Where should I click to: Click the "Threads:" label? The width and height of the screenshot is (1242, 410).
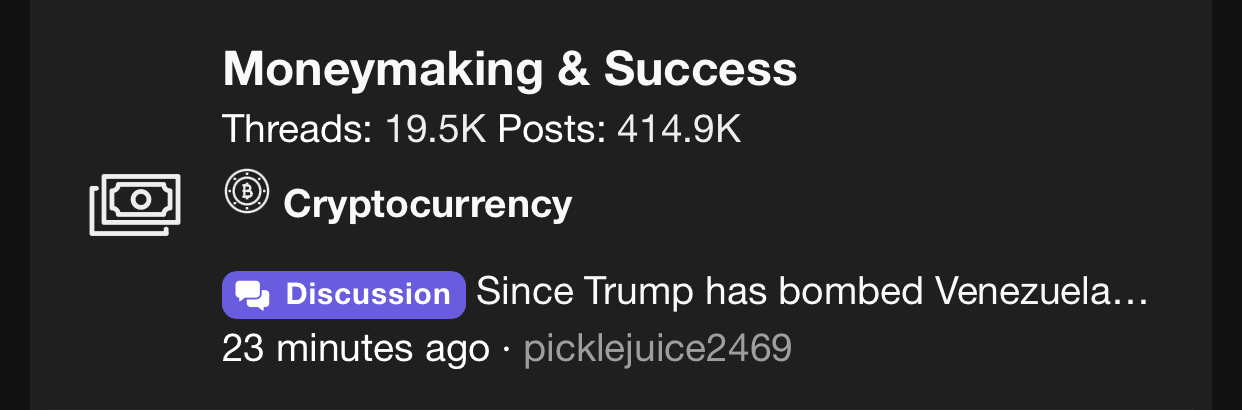[295, 129]
